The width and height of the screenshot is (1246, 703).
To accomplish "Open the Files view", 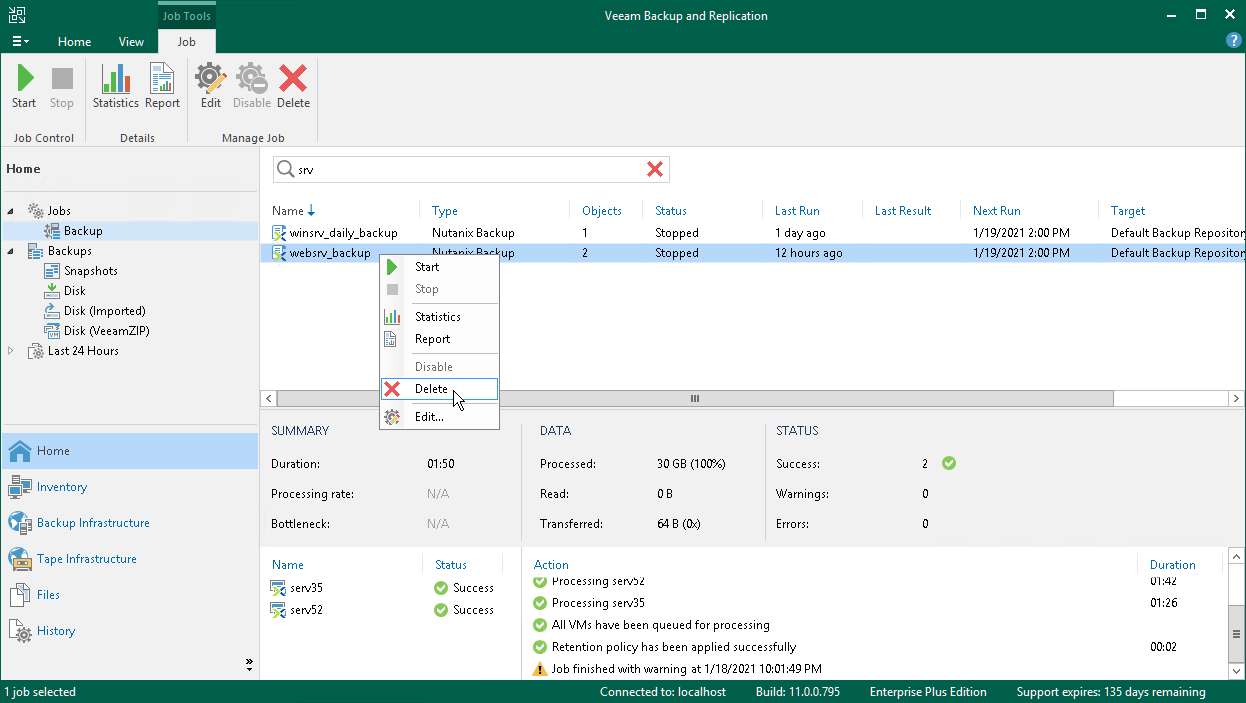I will click(x=130, y=595).
